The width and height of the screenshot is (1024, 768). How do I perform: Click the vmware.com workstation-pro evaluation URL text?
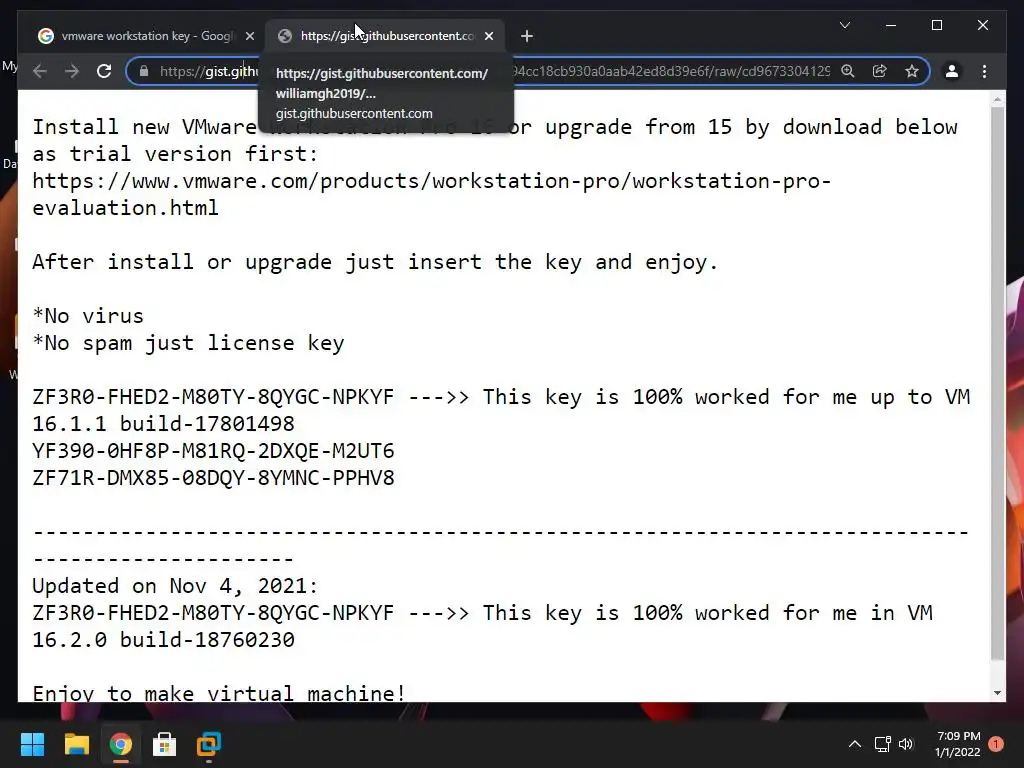coord(432,194)
